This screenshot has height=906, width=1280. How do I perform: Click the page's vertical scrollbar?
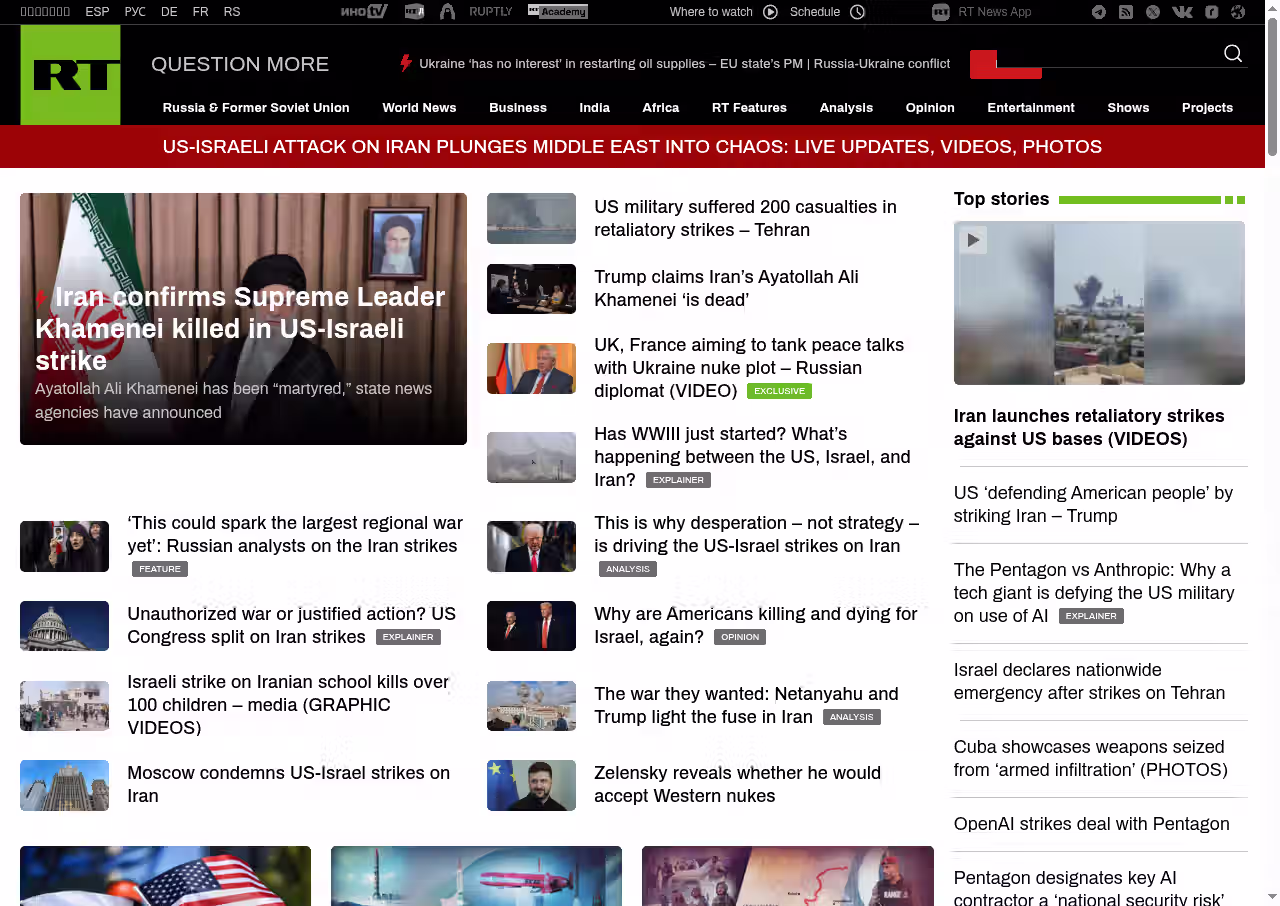[x=1272, y=80]
